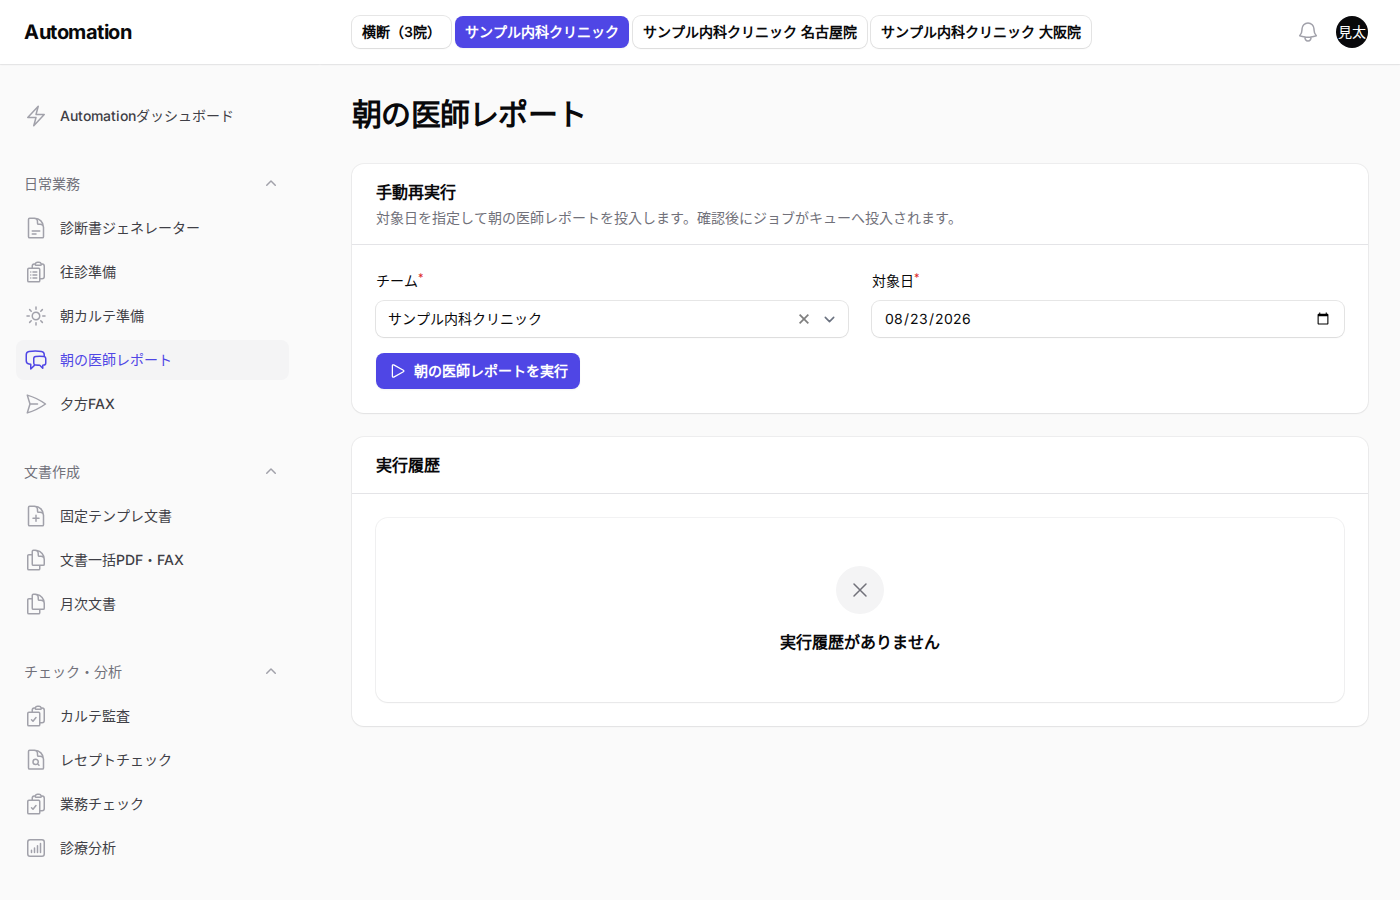Screen dimensions: 1400x900
Task: Click the 実行履歴 heading
Action: pos(408,465)
